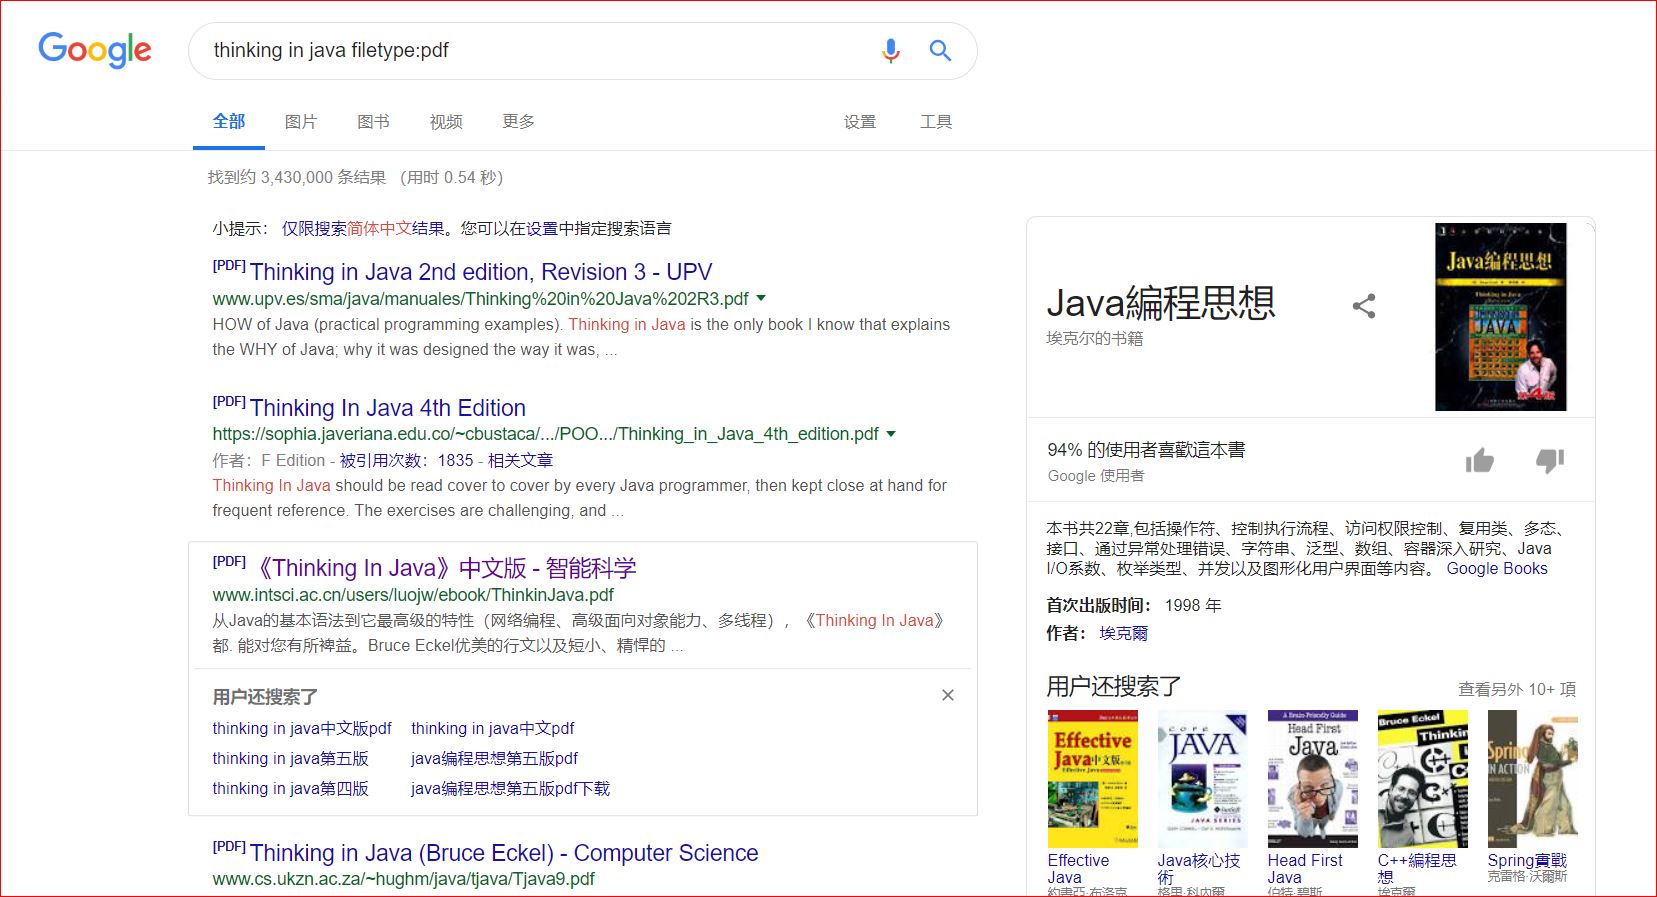Screen dimensions: 1657x897
Task: Open 设置 search settings
Action: coord(860,122)
